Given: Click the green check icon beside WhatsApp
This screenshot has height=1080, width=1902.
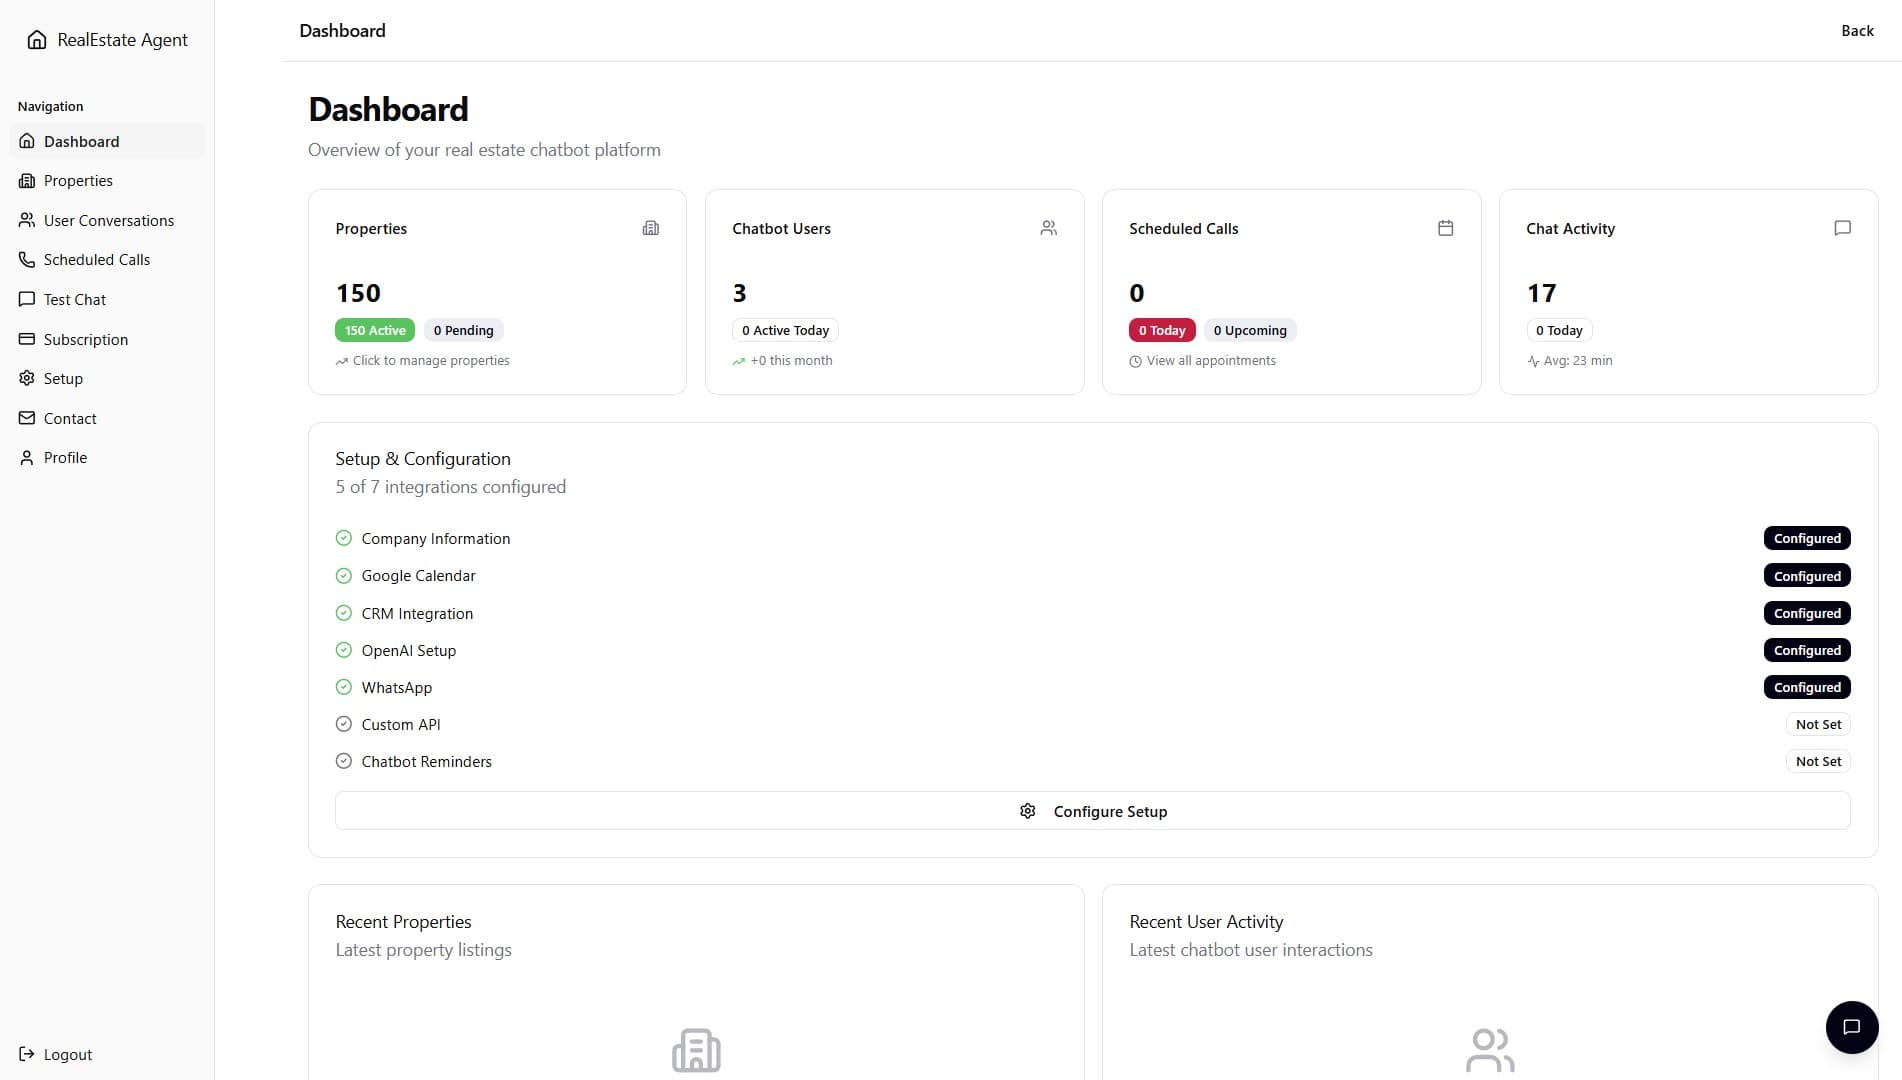Looking at the screenshot, I should click(x=344, y=687).
